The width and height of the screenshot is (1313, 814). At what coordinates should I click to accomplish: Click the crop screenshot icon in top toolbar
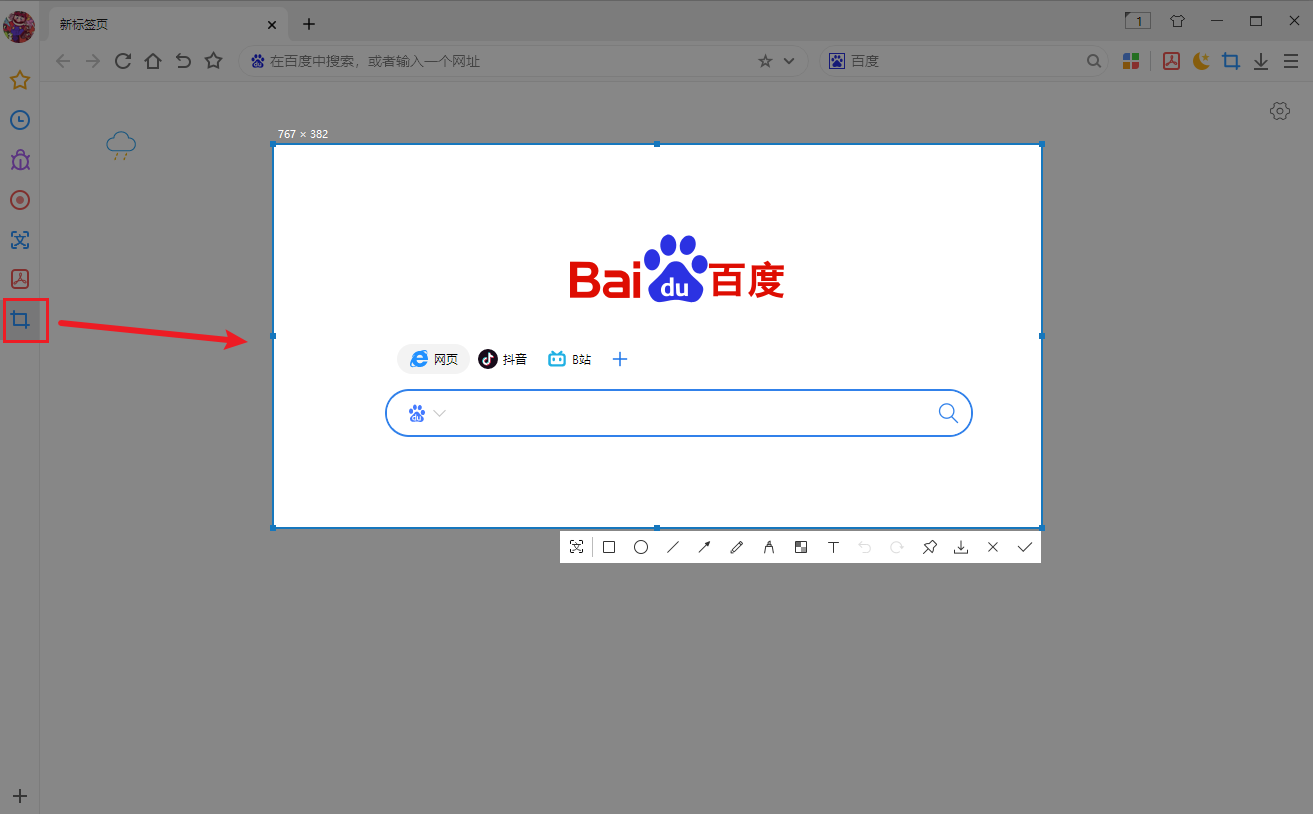1231,61
